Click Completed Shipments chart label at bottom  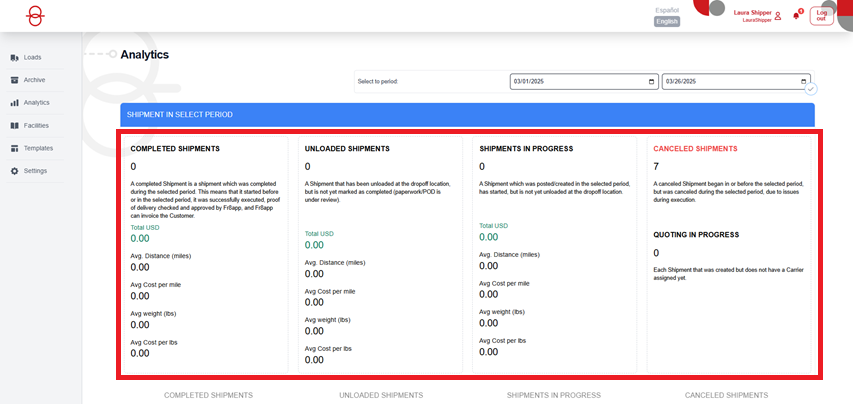(x=208, y=395)
